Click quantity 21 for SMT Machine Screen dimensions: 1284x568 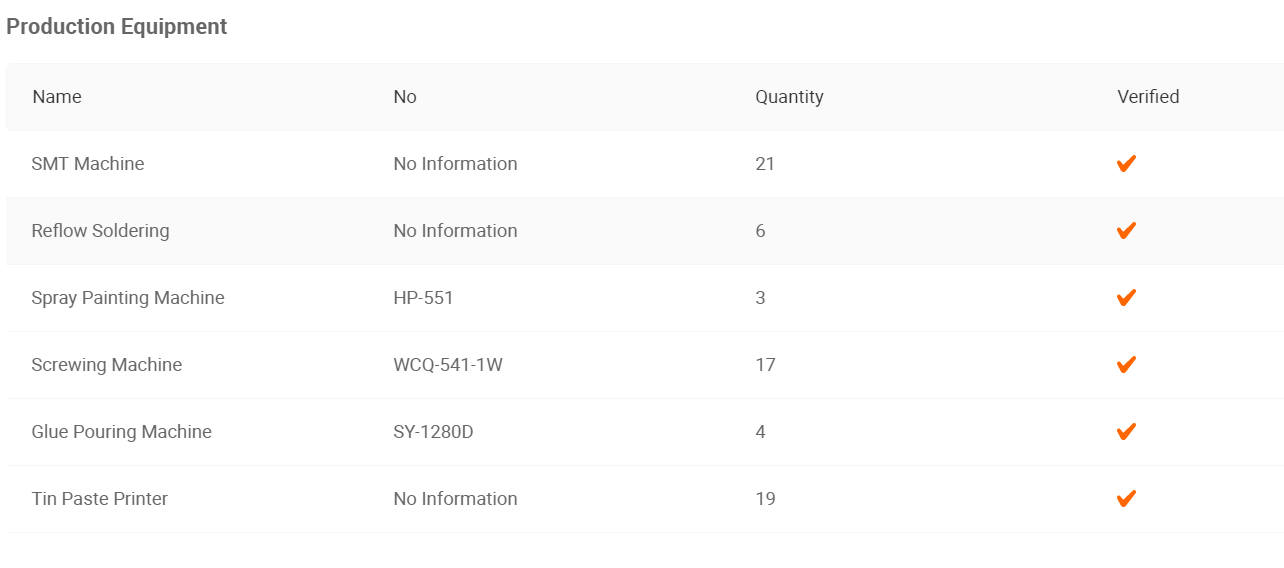point(765,164)
